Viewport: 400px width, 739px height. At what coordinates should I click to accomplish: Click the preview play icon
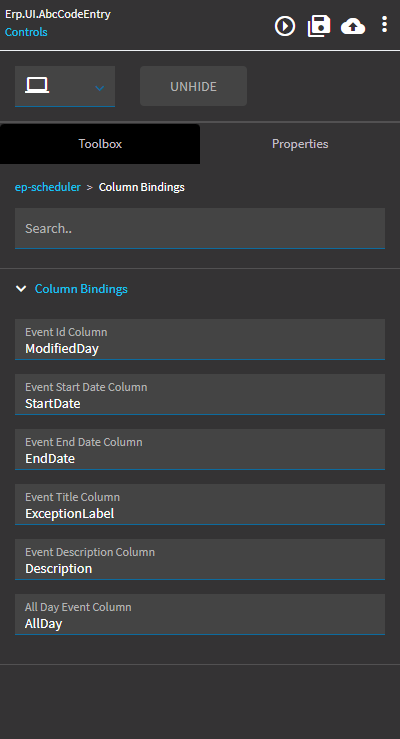click(285, 25)
